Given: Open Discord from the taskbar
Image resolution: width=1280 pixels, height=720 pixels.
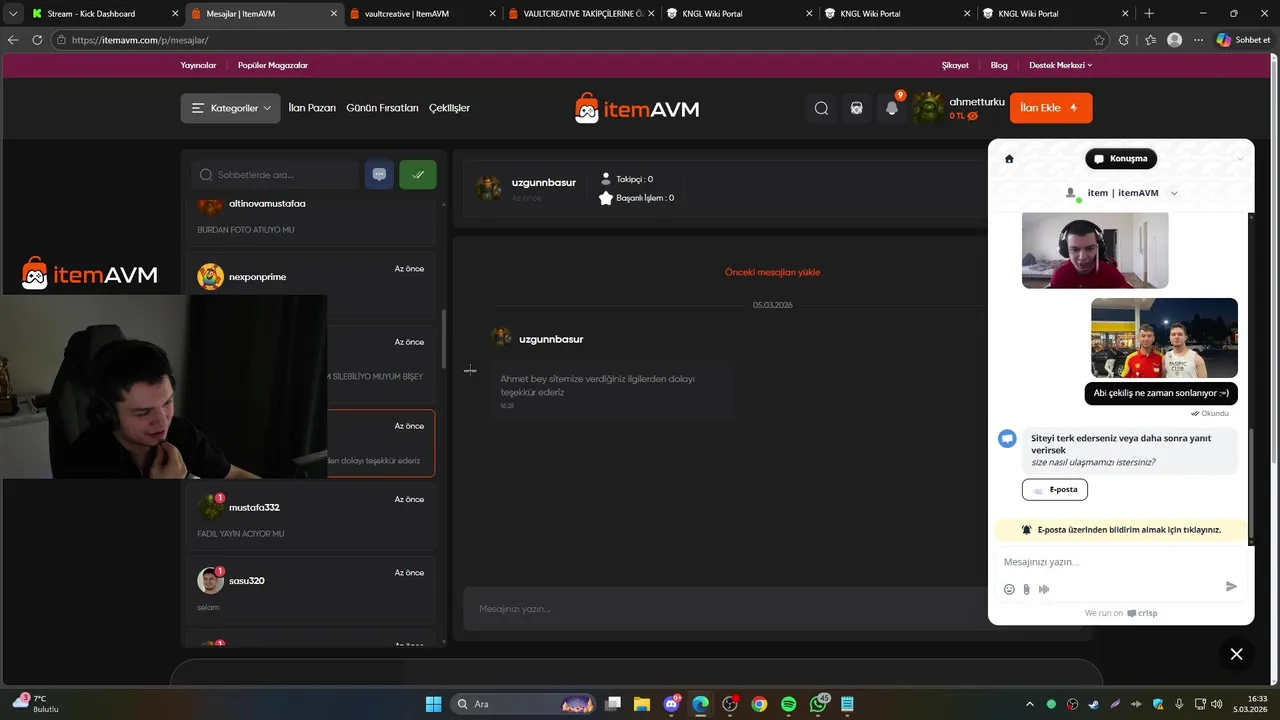Looking at the screenshot, I should pos(672,704).
